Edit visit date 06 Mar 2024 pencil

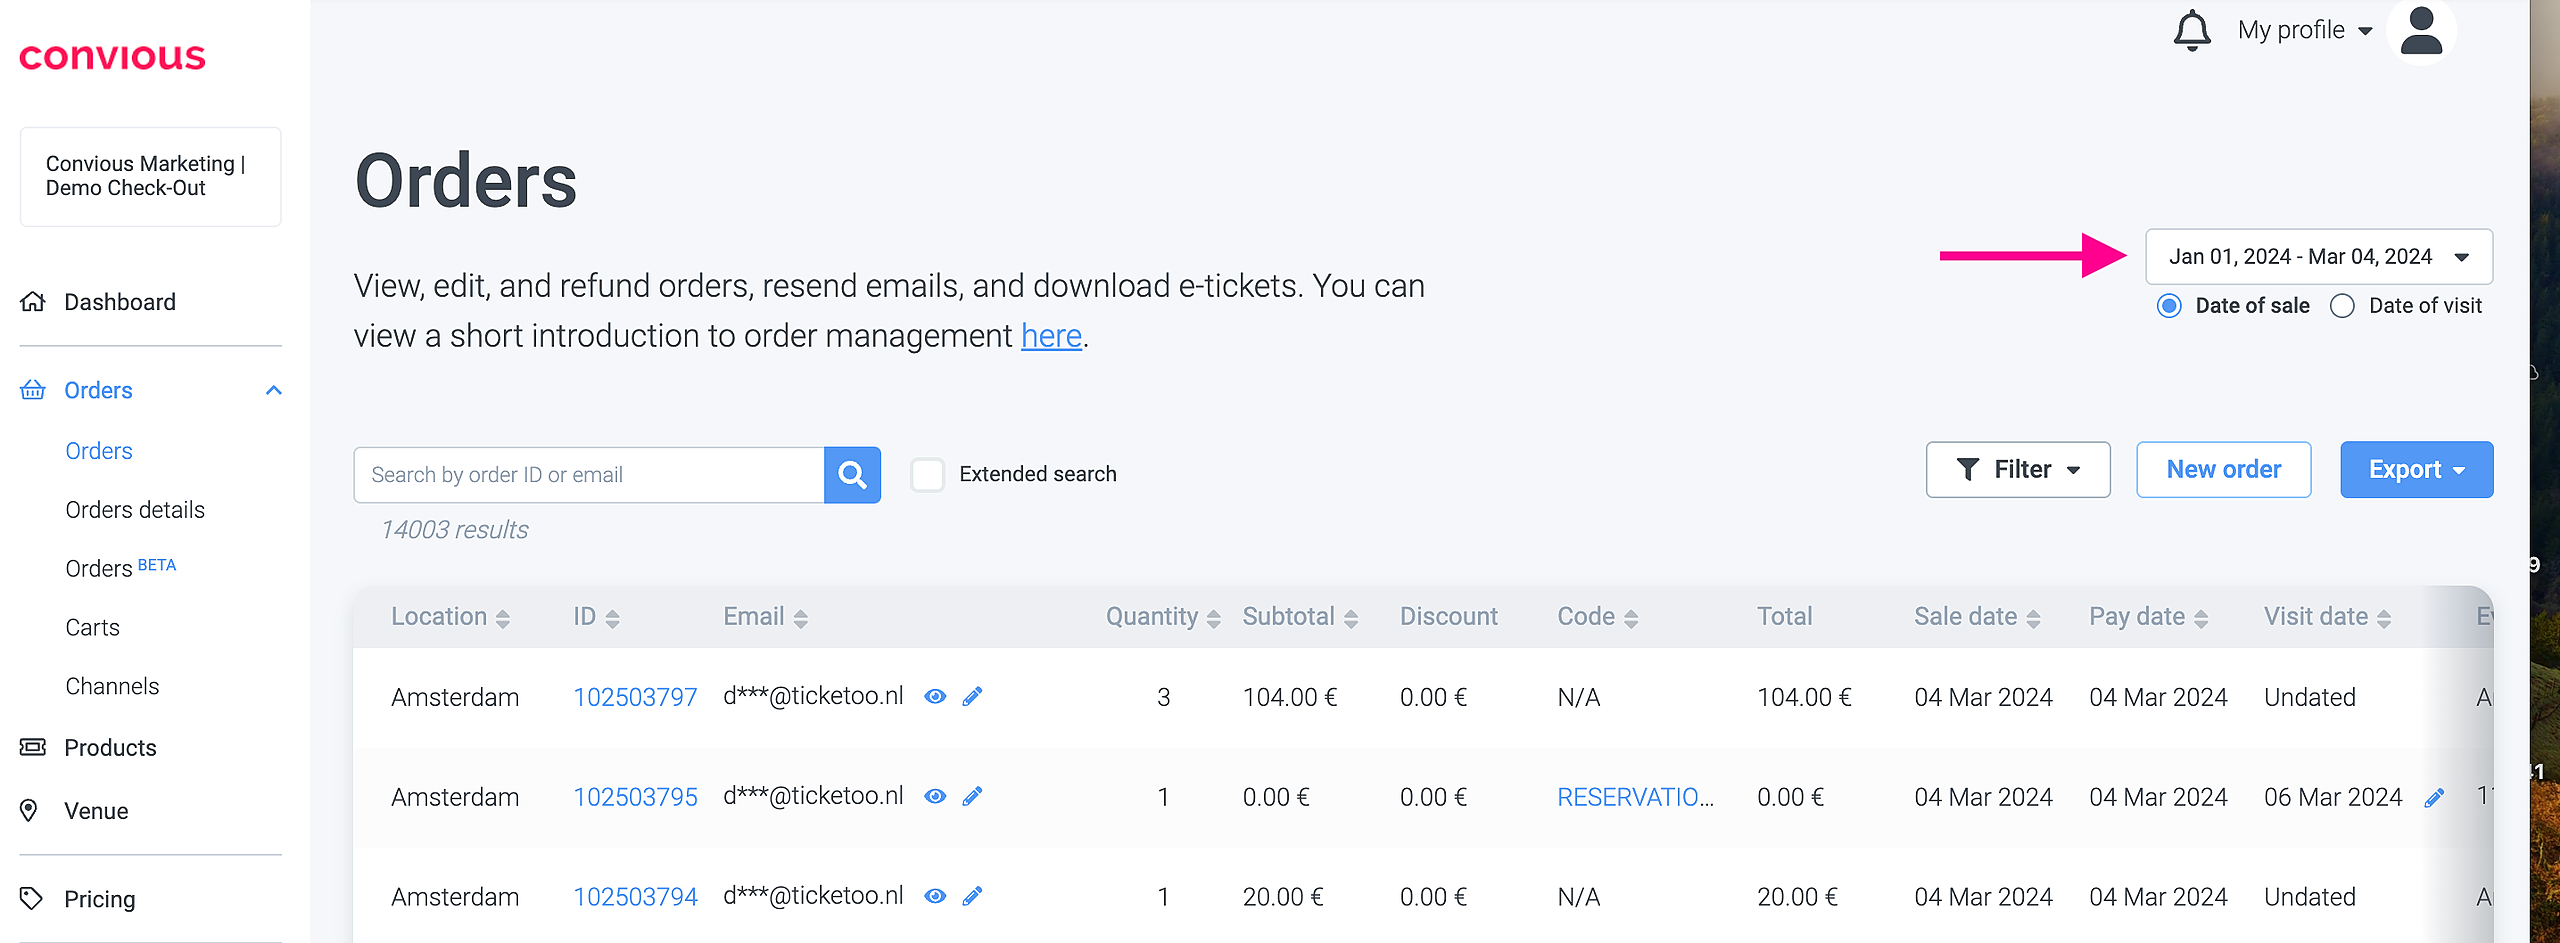point(2434,798)
